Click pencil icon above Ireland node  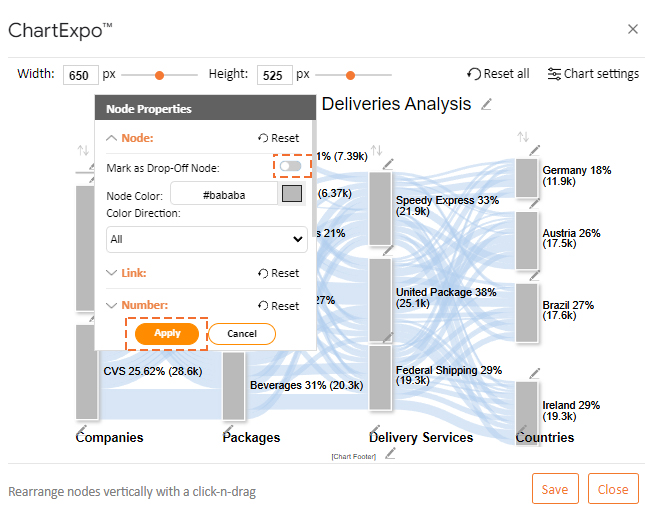click(x=534, y=373)
